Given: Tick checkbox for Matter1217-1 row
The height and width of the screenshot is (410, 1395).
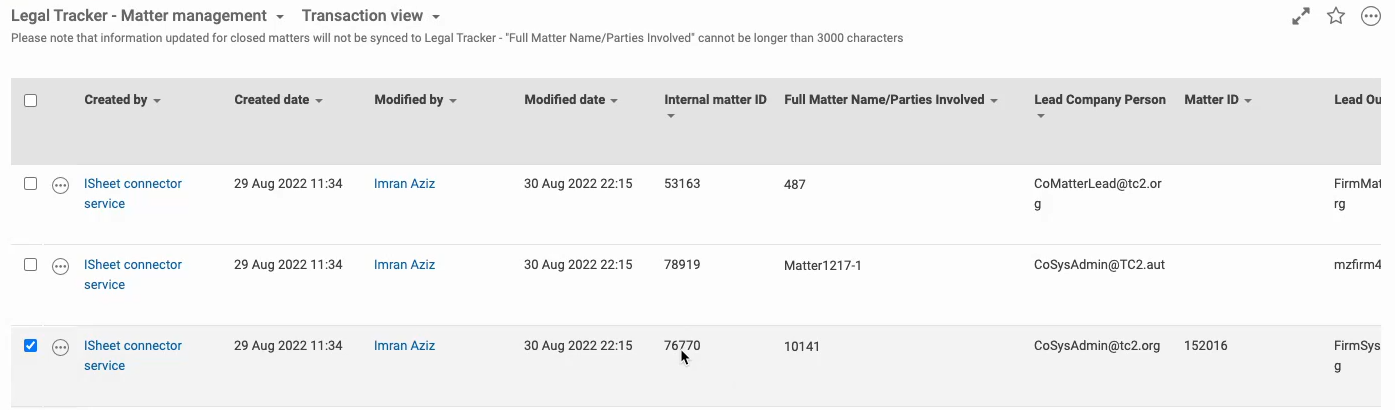Looking at the screenshot, I should point(30,265).
